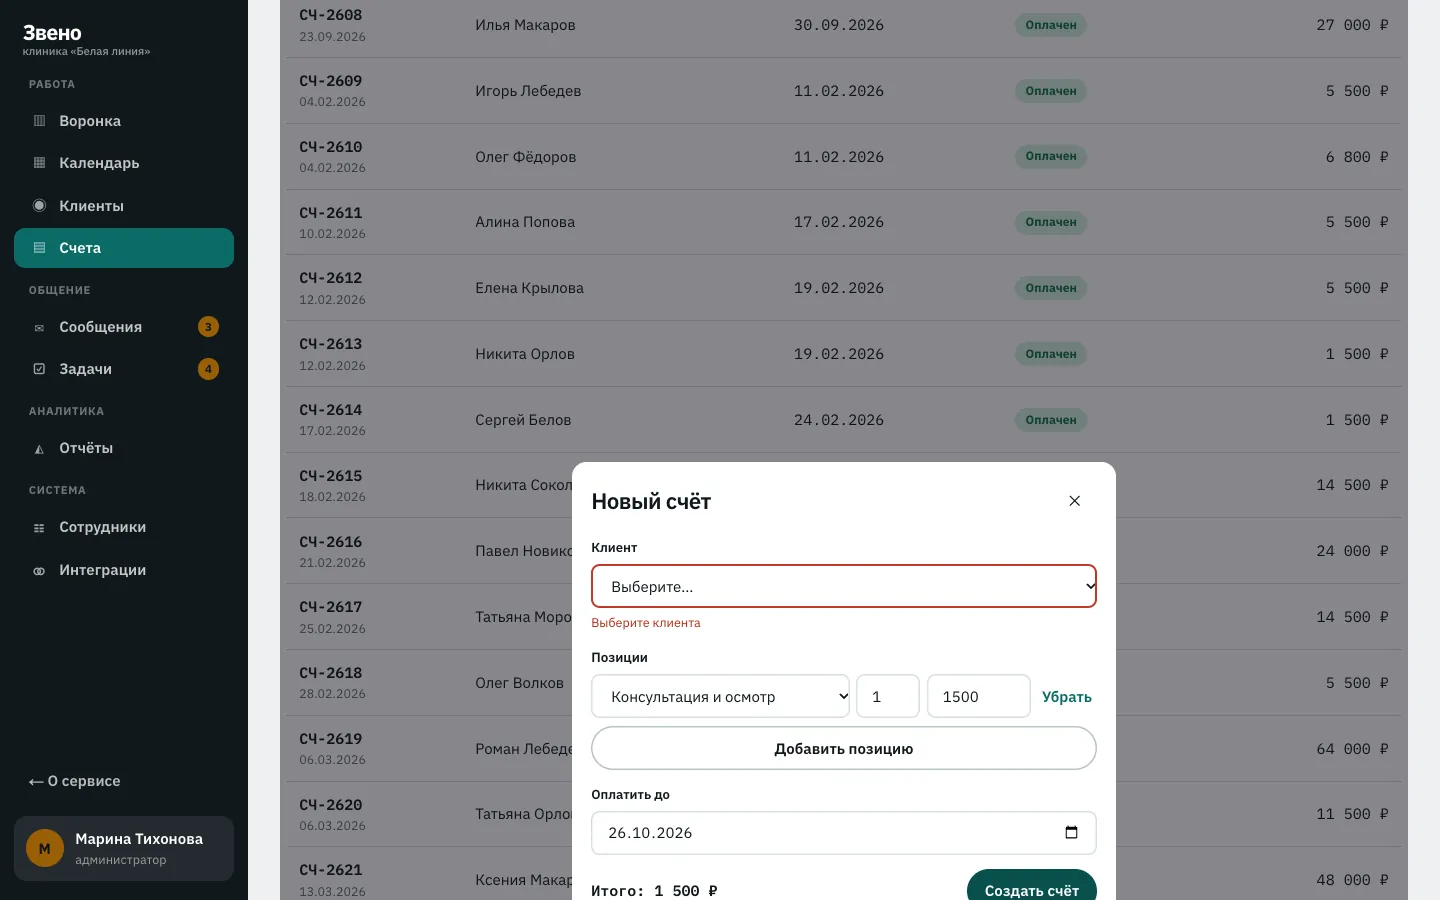Click the Создать счёт button

point(1031,886)
